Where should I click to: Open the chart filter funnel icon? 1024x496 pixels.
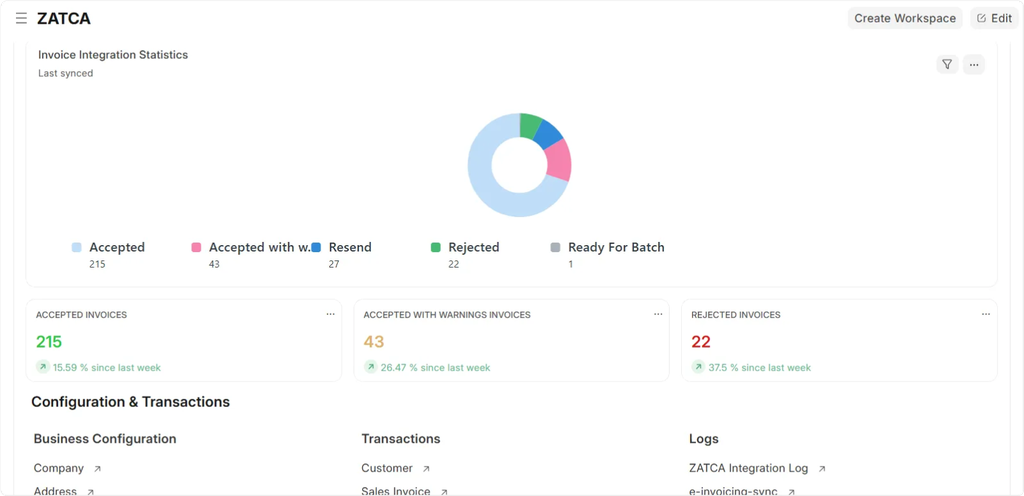(x=947, y=64)
